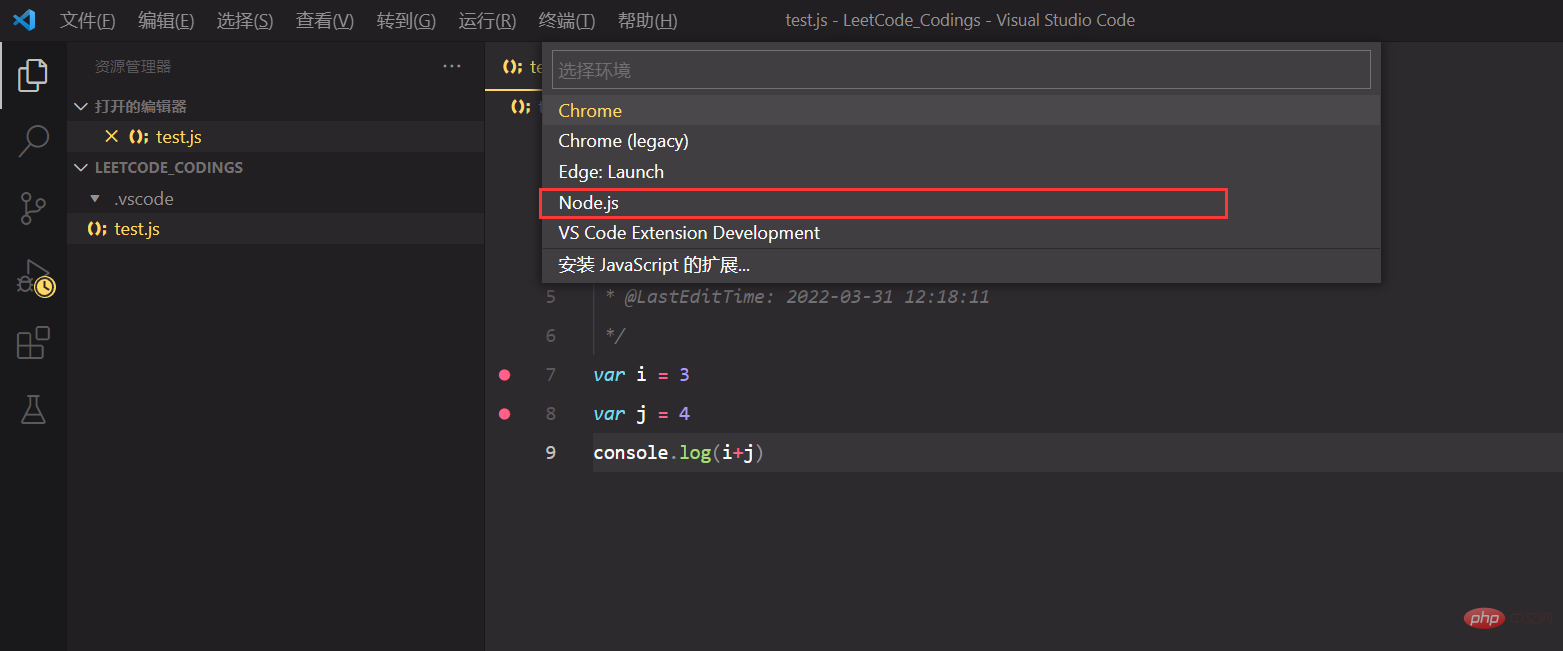Open the Explorer view in activity bar
This screenshot has width=1563, height=651.
[x=33, y=75]
